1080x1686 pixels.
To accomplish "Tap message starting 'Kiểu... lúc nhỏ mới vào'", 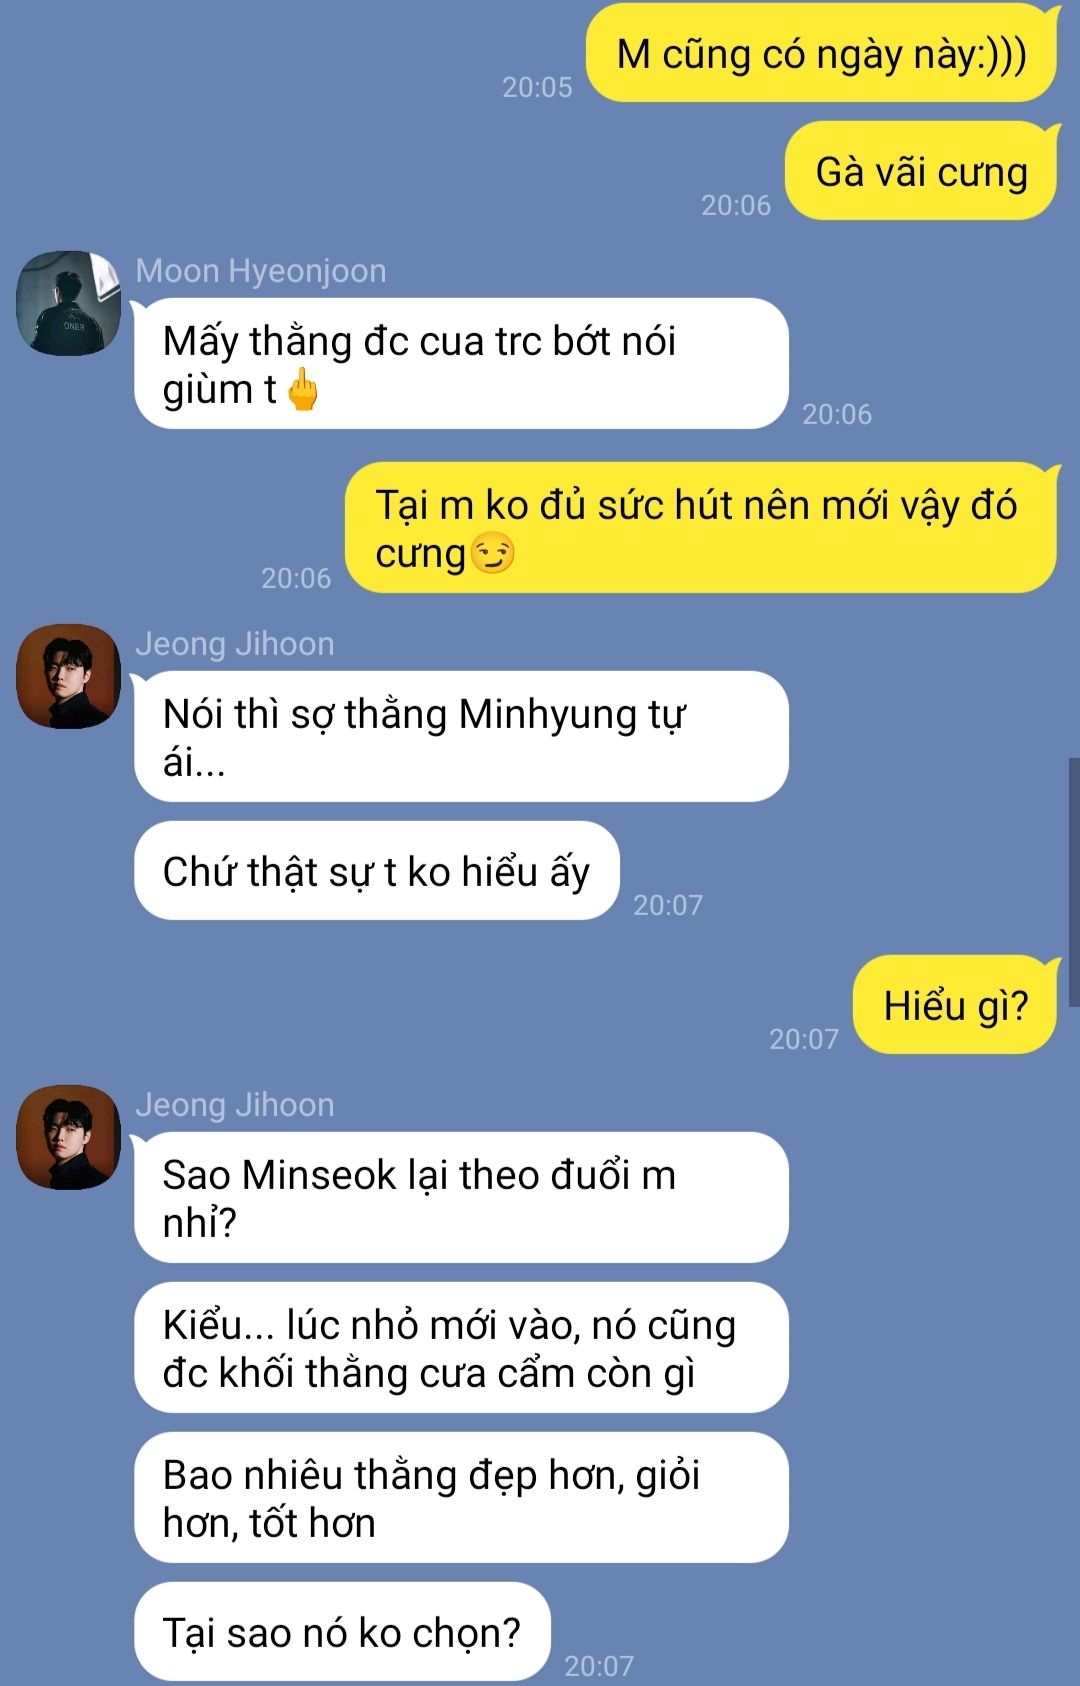I will click(461, 1348).
